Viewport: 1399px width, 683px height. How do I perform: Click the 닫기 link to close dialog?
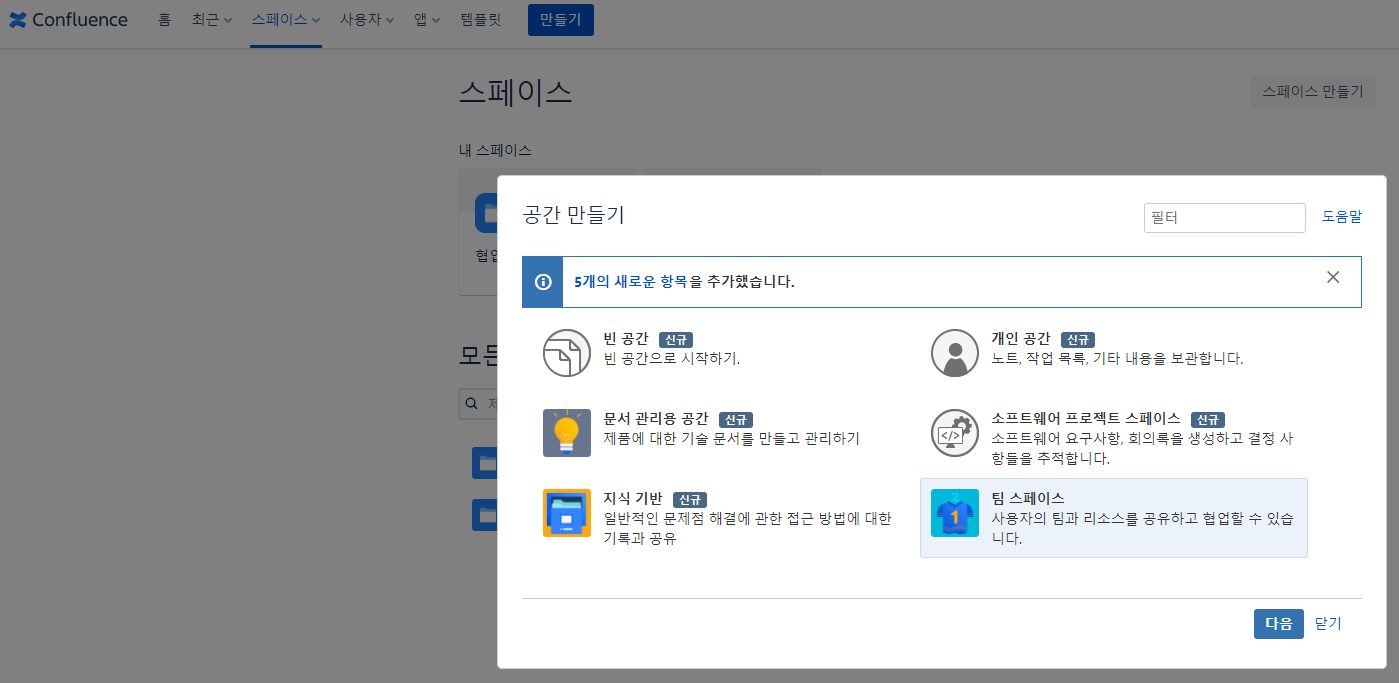[x=1328, y=623]
